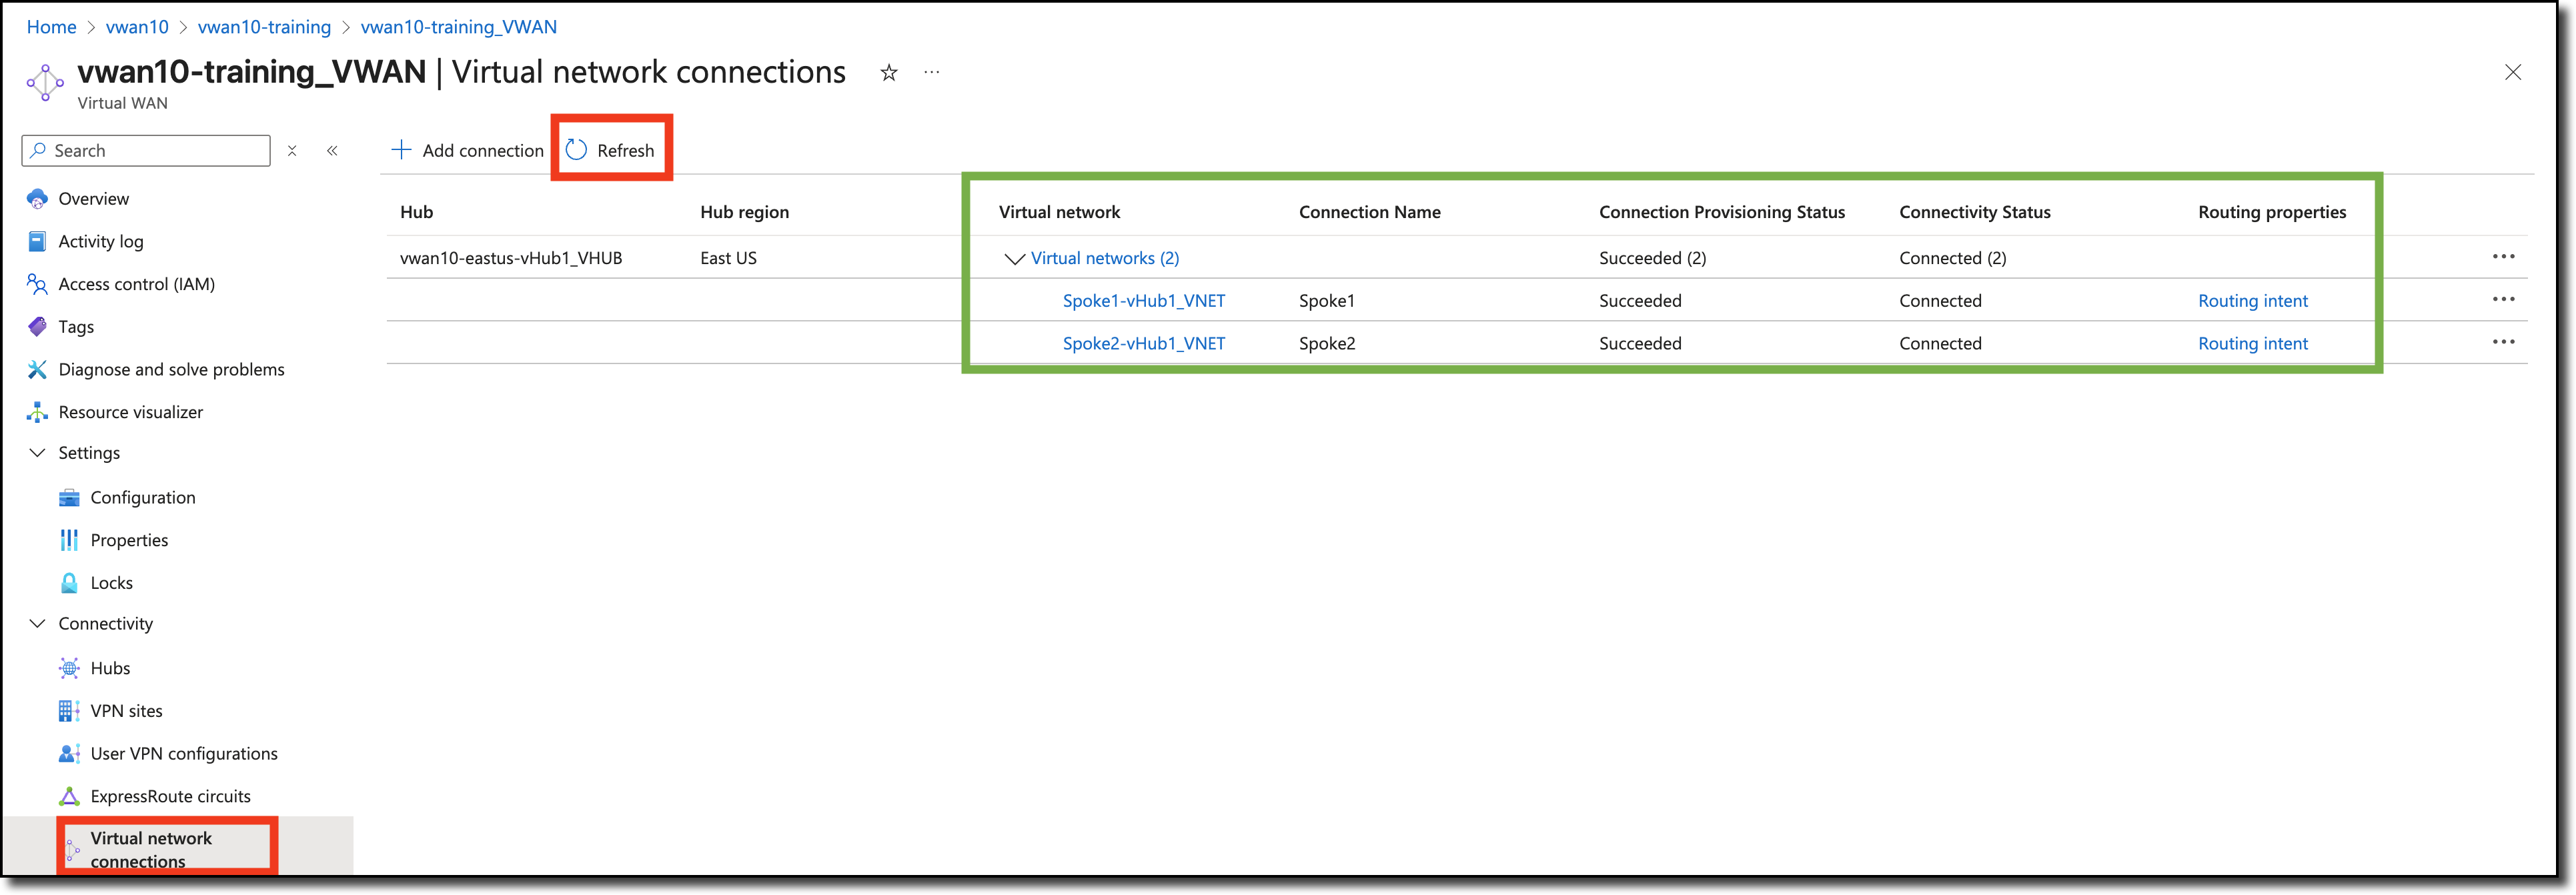Click the Locks padlock icon
This screenshot has width=2576, height=895.
click(69, 583)
